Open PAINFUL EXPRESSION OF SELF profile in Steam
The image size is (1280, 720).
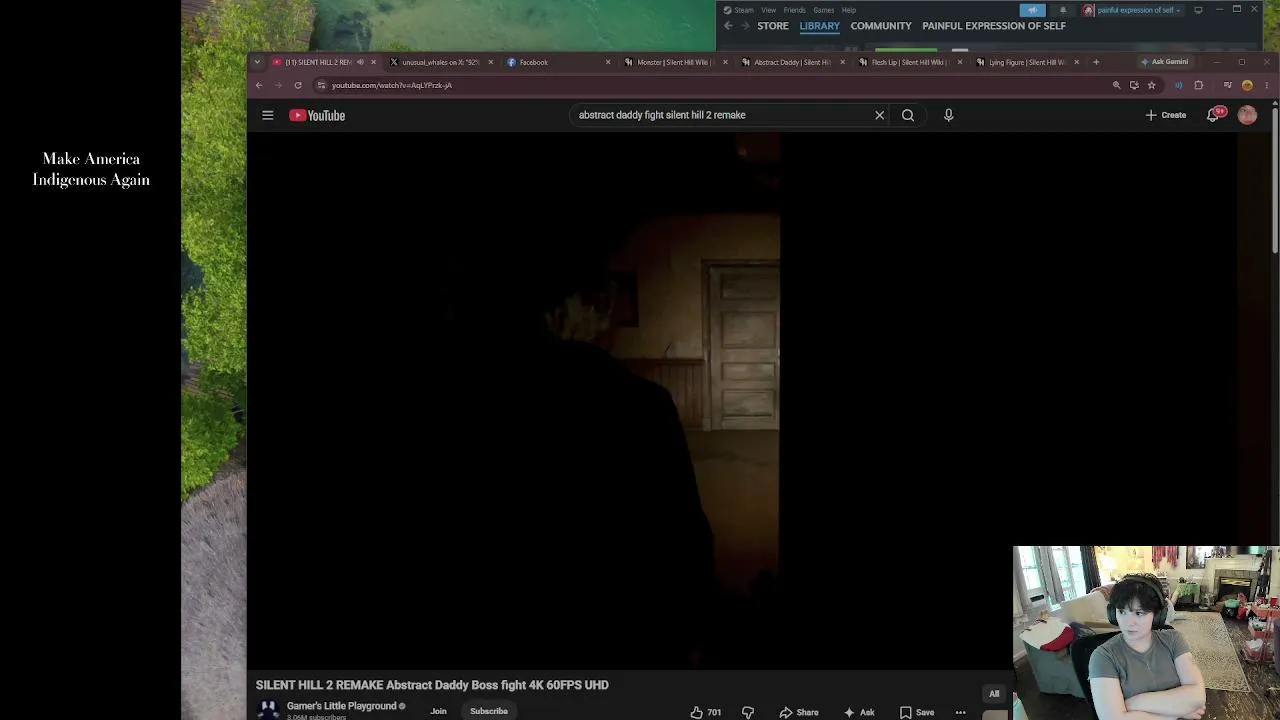994,26
